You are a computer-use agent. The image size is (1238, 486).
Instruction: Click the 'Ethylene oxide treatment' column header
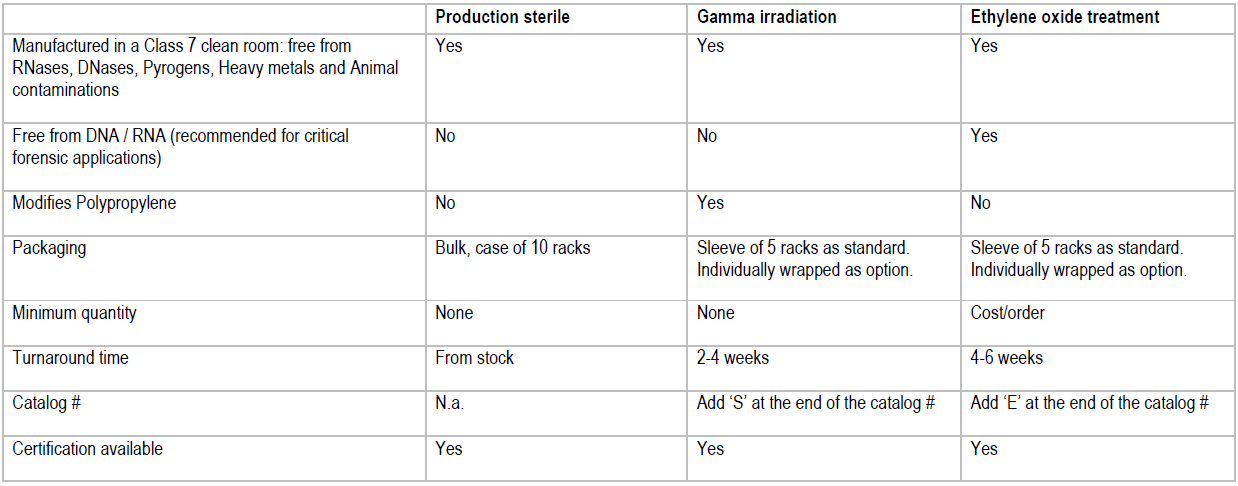coord(1065,18)
